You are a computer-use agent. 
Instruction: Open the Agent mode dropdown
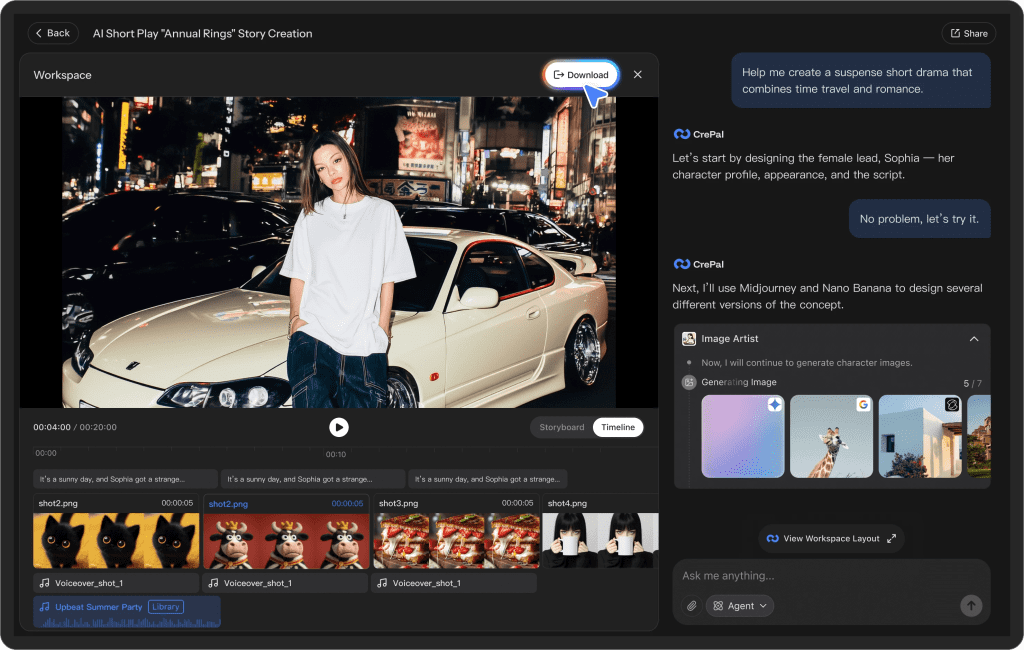(x=740, y=605)
